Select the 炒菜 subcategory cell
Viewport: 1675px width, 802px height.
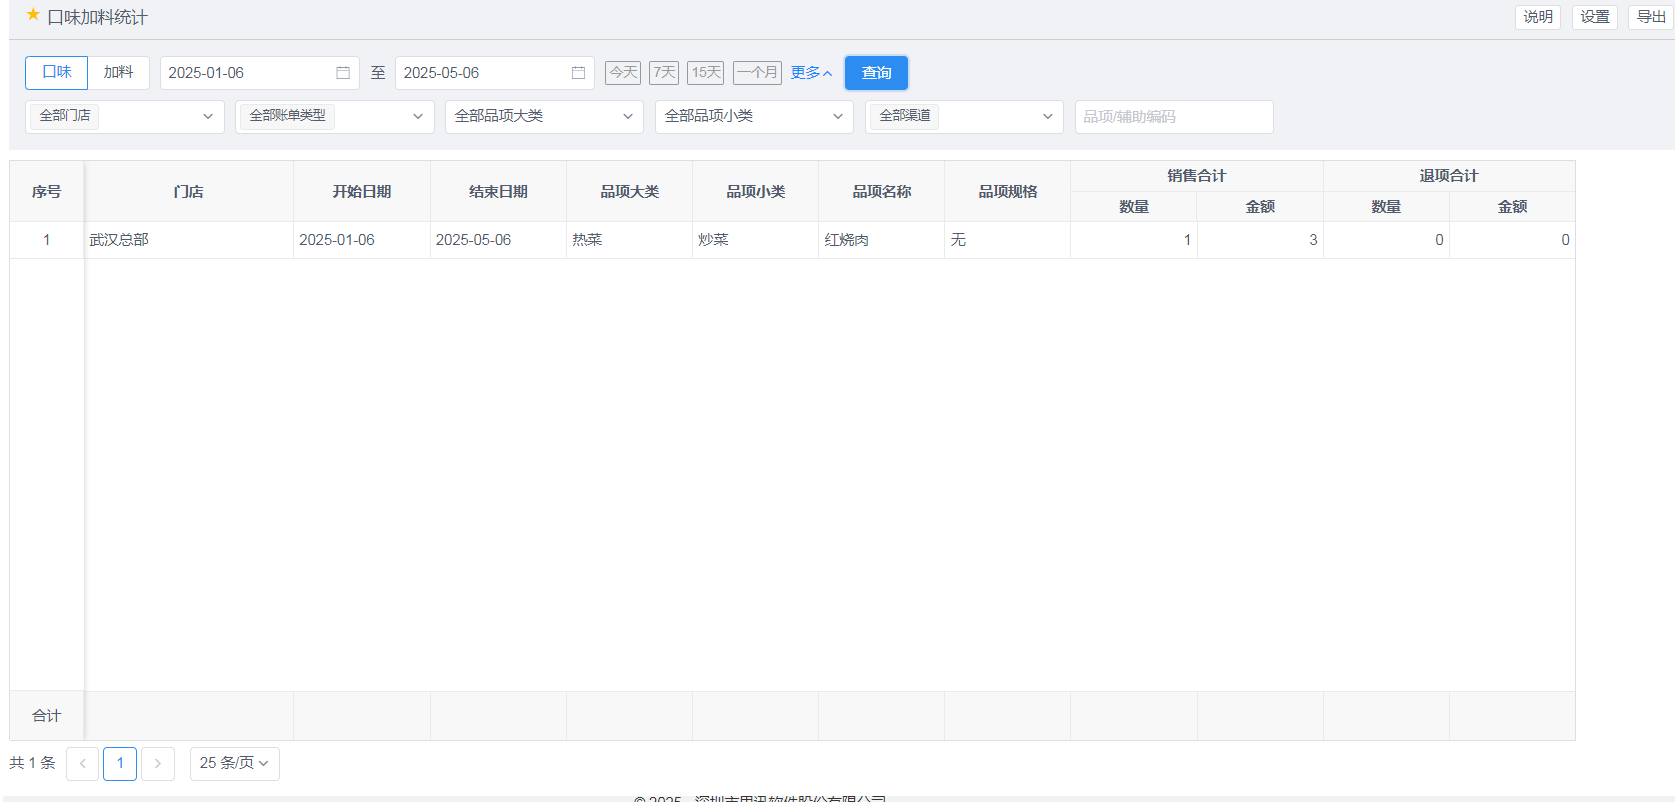756,240
